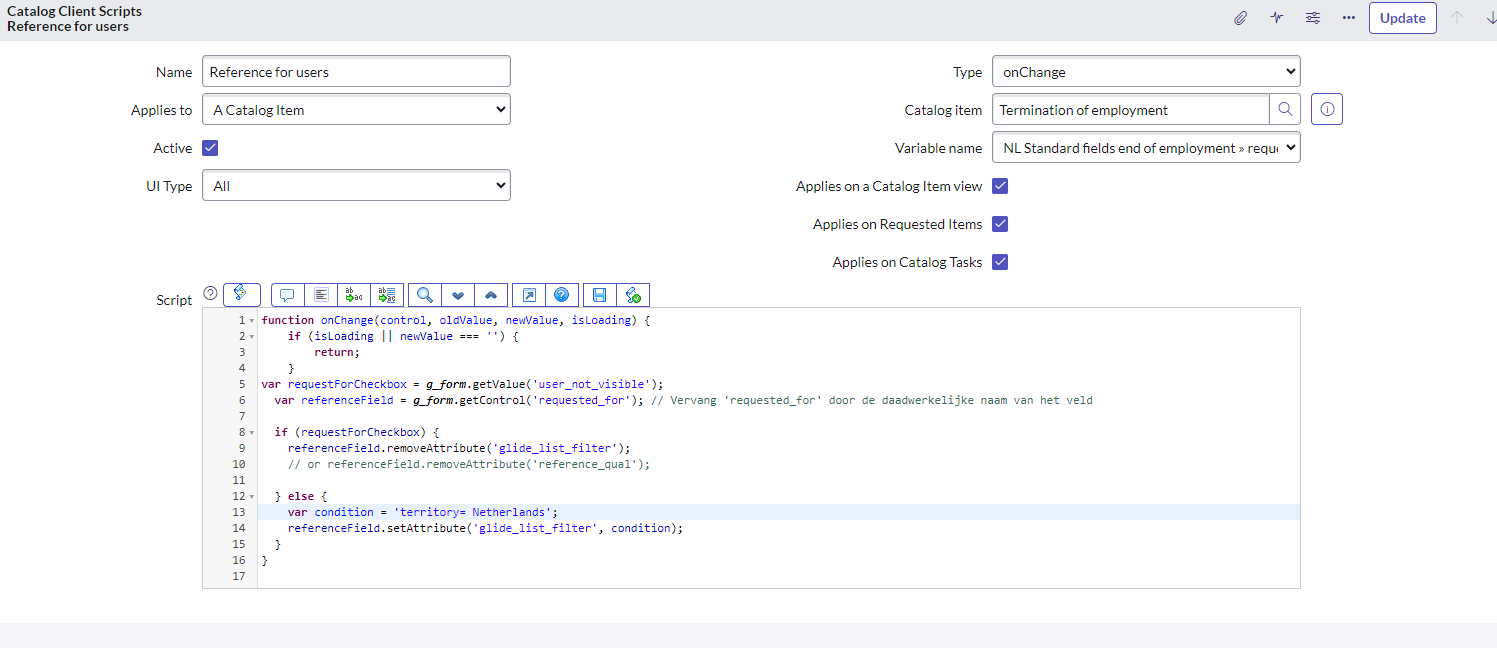Attach a file using the paperclip icon
The image size is (1497, 648).
tap(1240, 17)
